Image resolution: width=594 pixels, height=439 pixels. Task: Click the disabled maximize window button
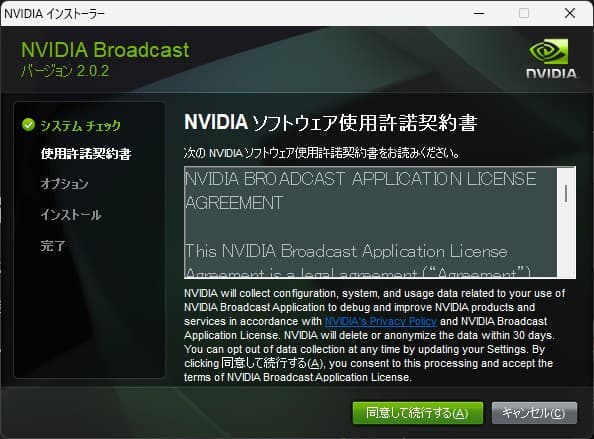pyautogui.click(x=524, y=13)
